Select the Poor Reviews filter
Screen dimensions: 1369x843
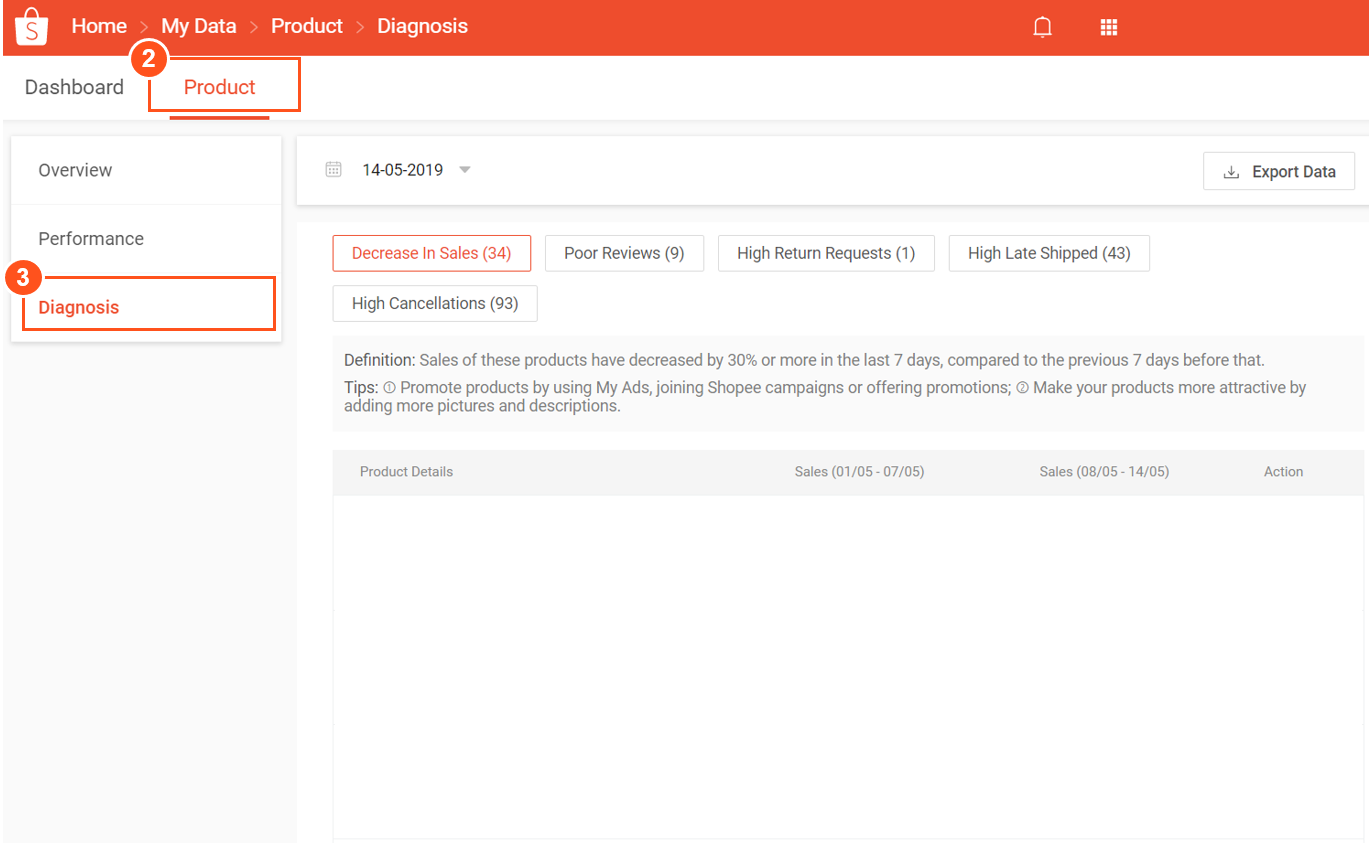624,253
